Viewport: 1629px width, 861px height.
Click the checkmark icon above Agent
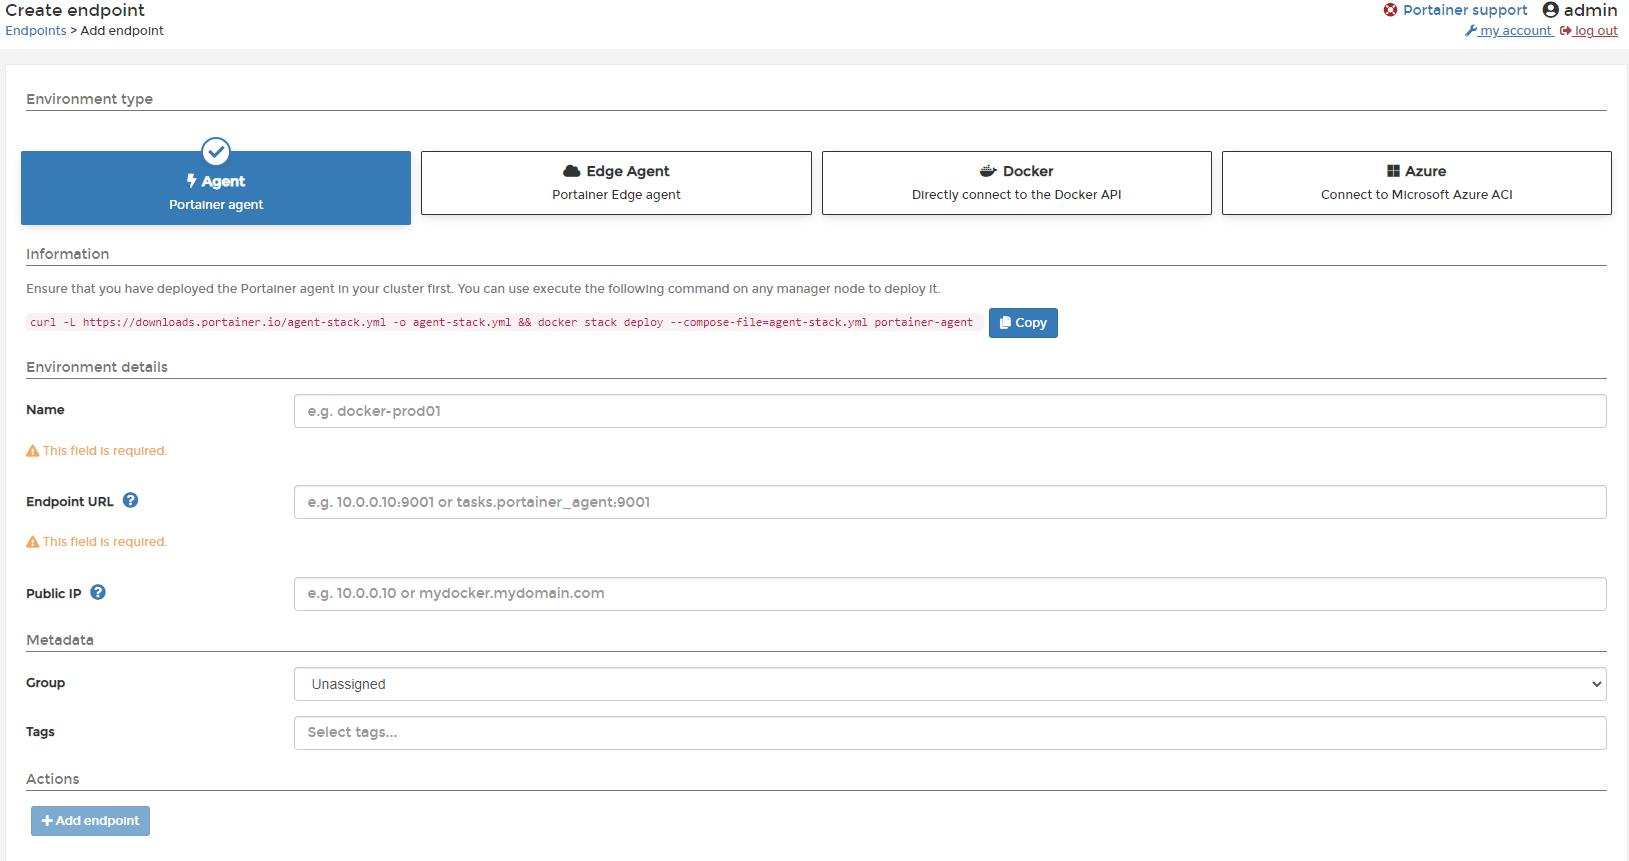tap(216, 152)
